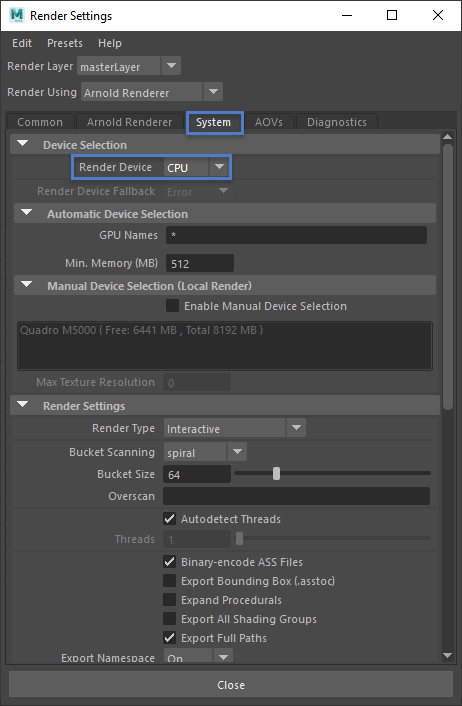Click the Bucket Size slider handle
The height and width of the screenshot is (706, 462).
click(276, 474)
